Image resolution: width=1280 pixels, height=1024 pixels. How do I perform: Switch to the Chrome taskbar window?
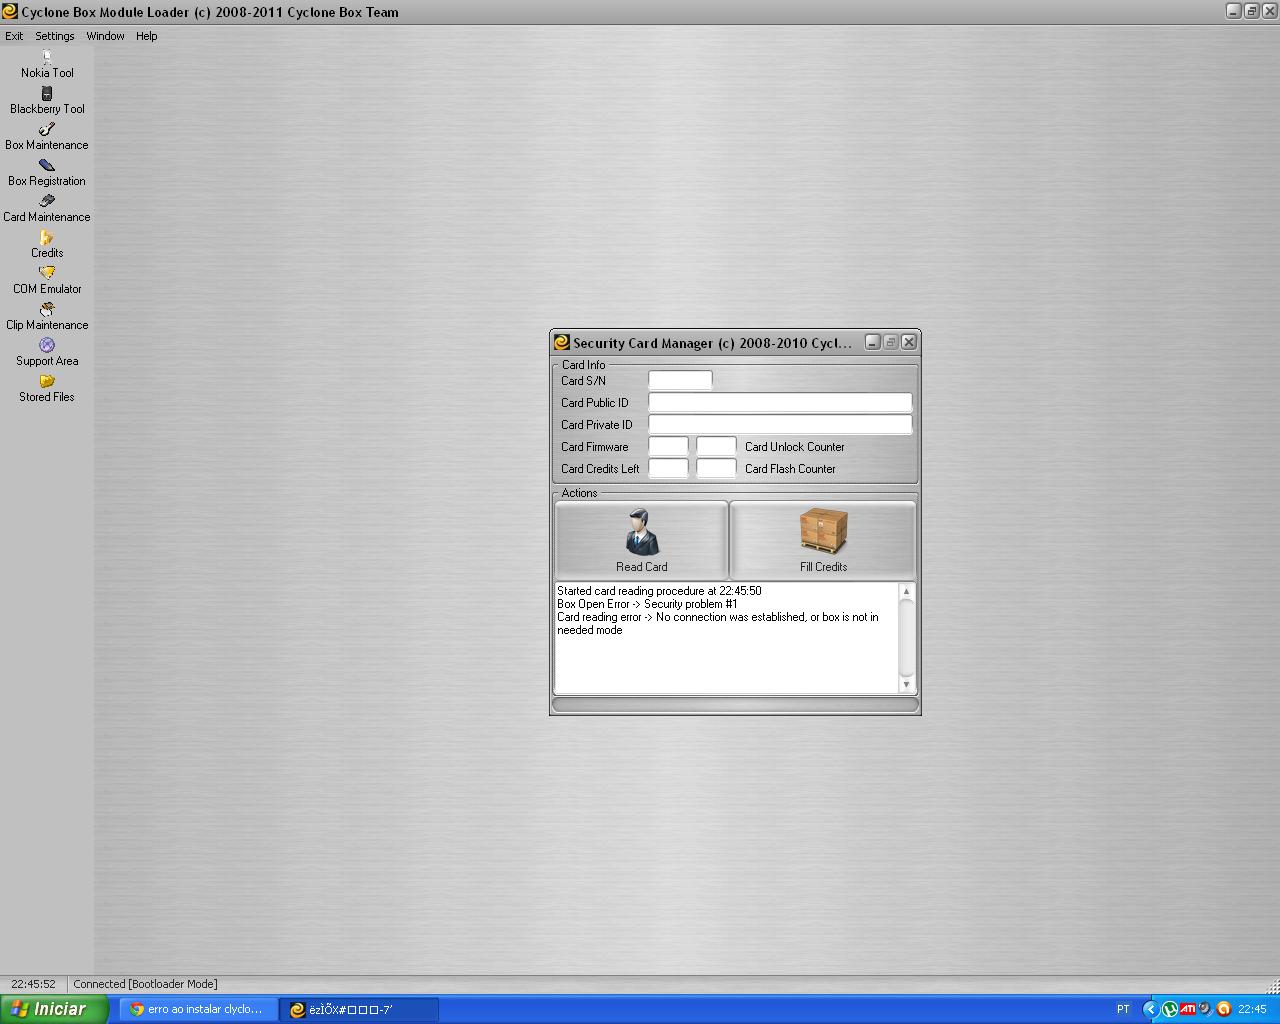coord(198,1009)
